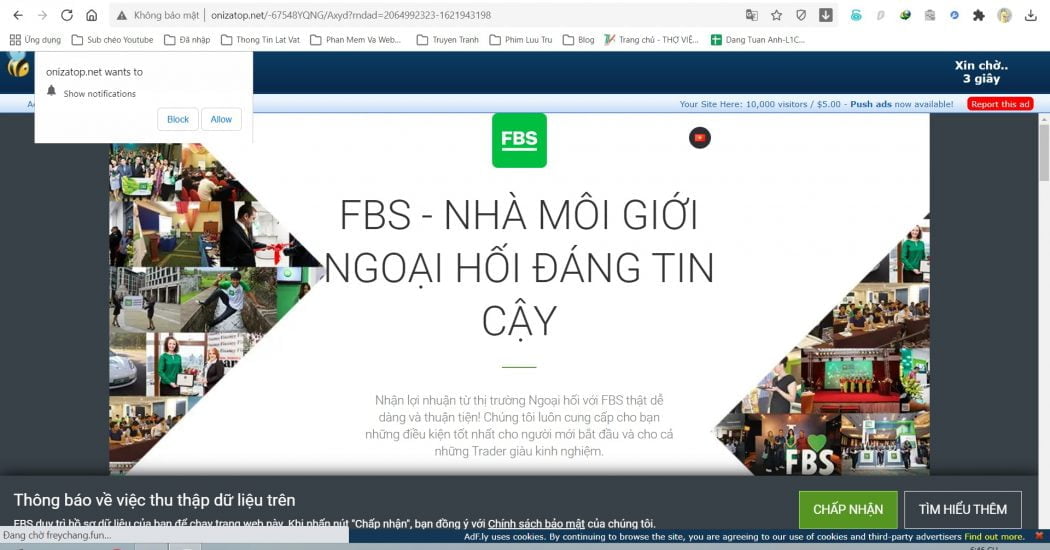1050x550 pixels.
Task: Open the Chính sách bảo mật link
Action: [x=536, y=524]
